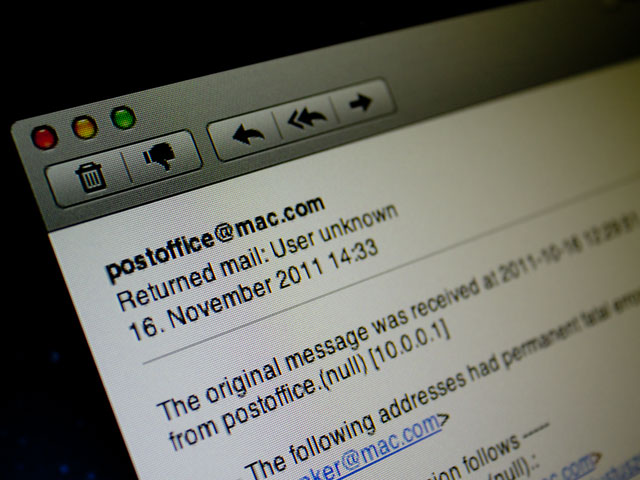The height and width of the screenshot is (480, 640).
Task: Mark message as junk with thumbs-down icon
Action: [162, 156]
